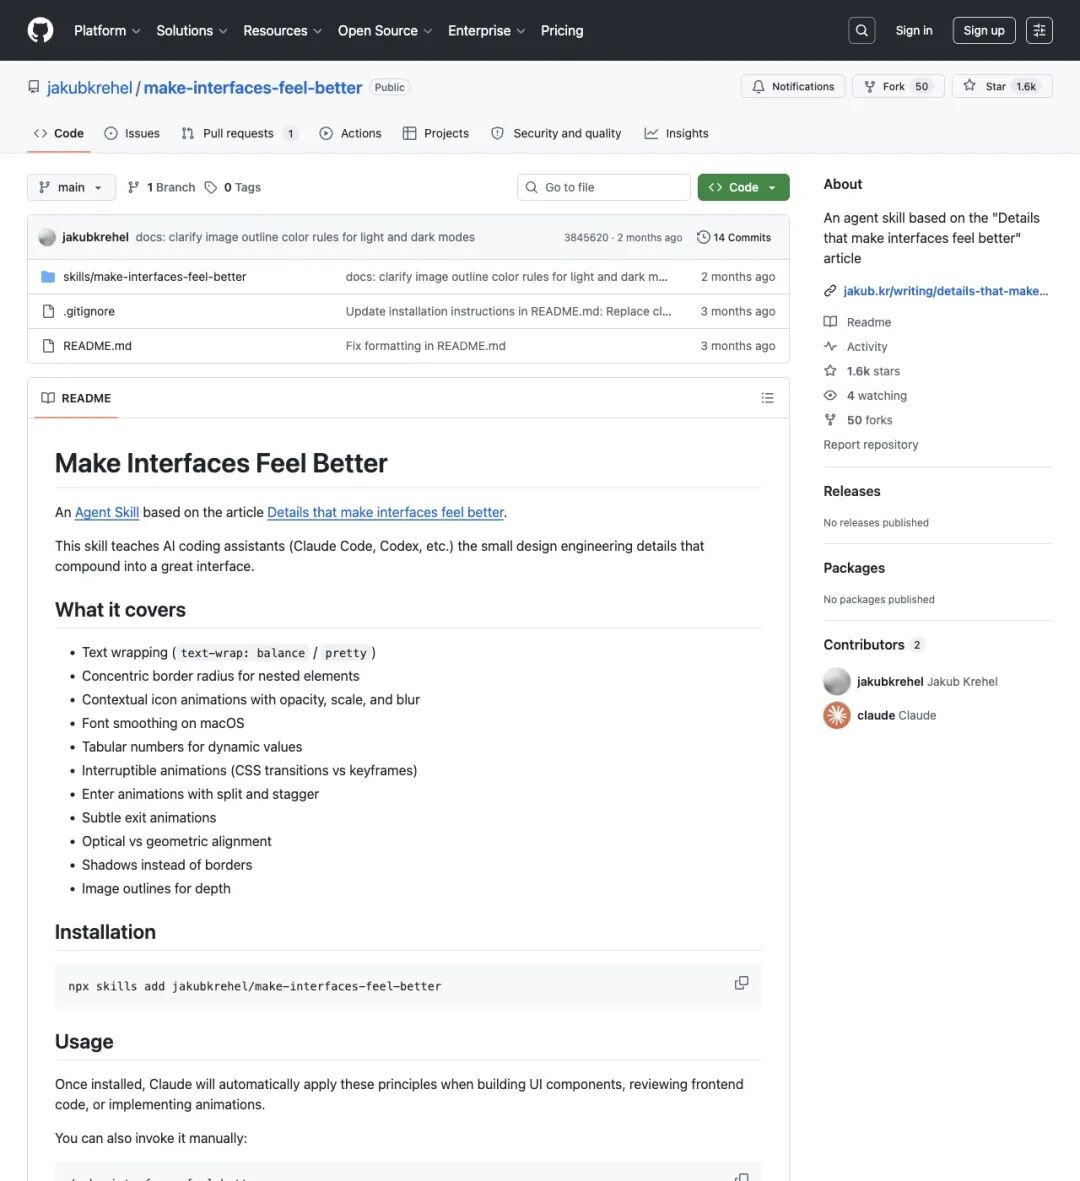Open the 14 Commits history
The image size is (1080, 1181).
(734, 237)
